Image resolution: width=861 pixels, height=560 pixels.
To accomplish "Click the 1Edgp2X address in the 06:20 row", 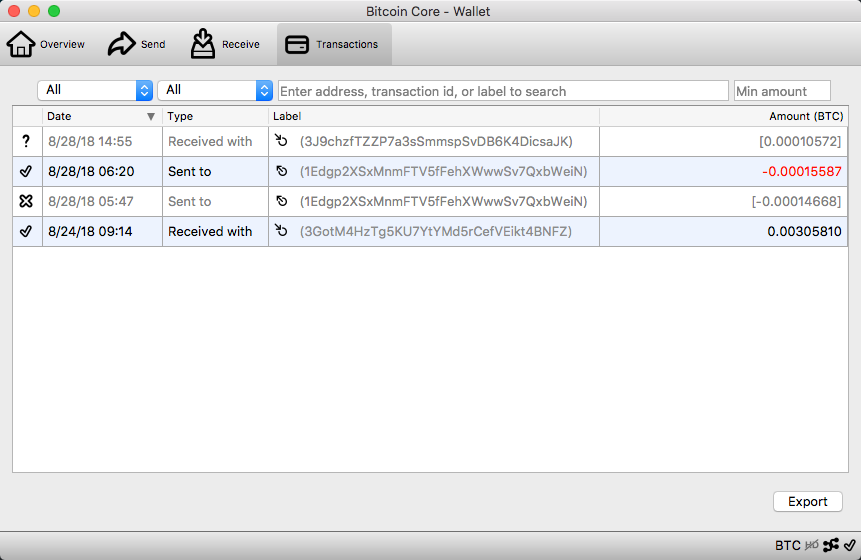I will tap(443, 171).
